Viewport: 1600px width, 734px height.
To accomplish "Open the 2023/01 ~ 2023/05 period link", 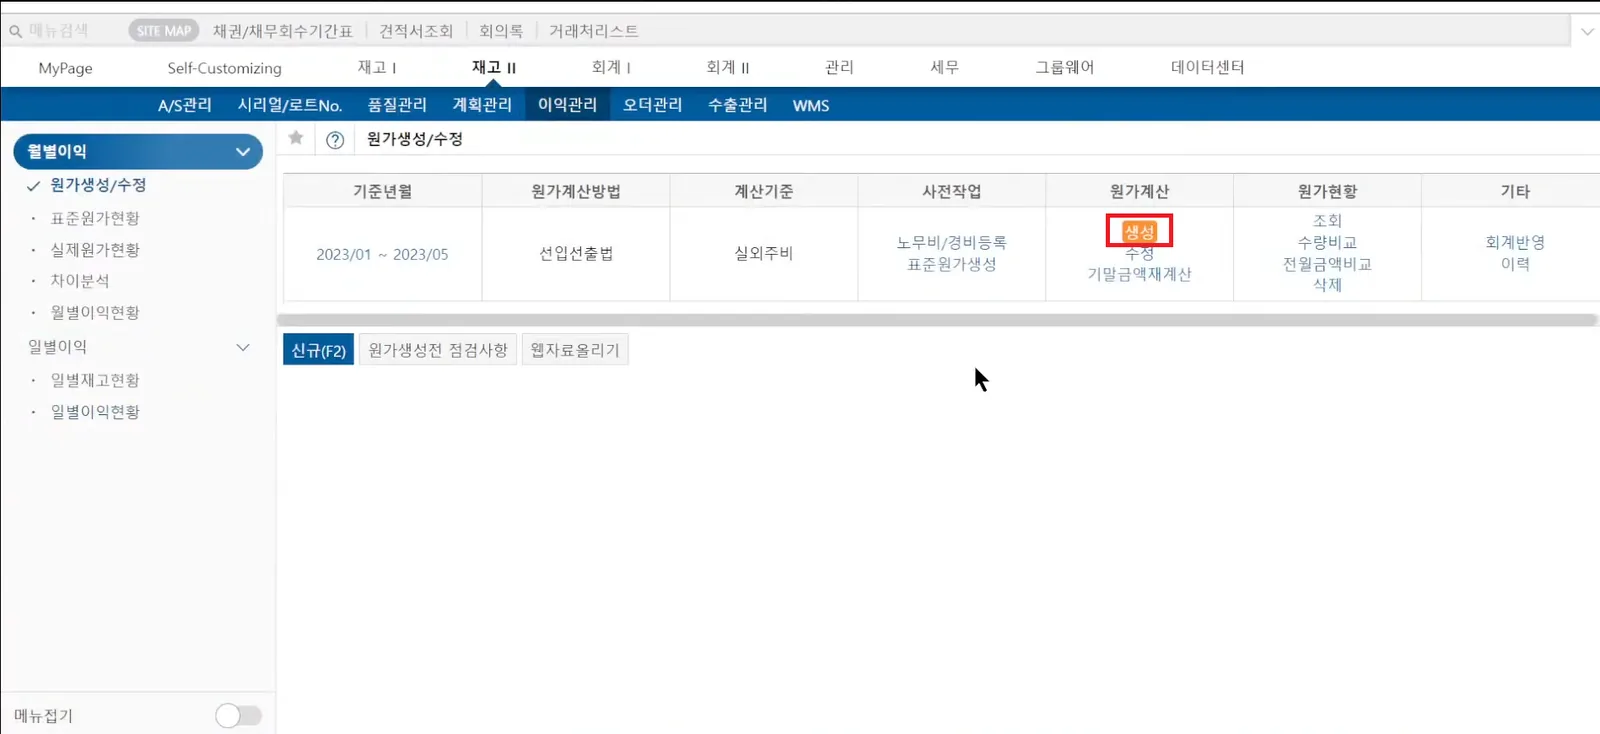I will click(x=382, y=254).
